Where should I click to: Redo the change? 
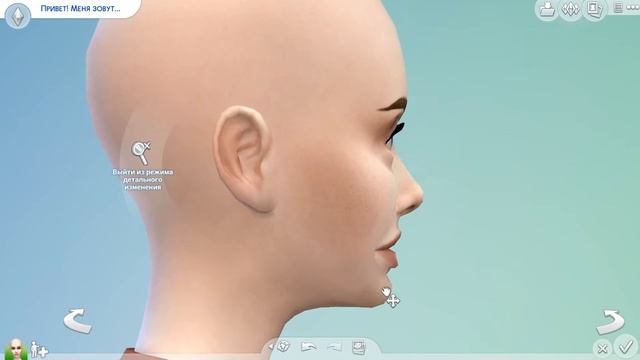pos(334,347)
